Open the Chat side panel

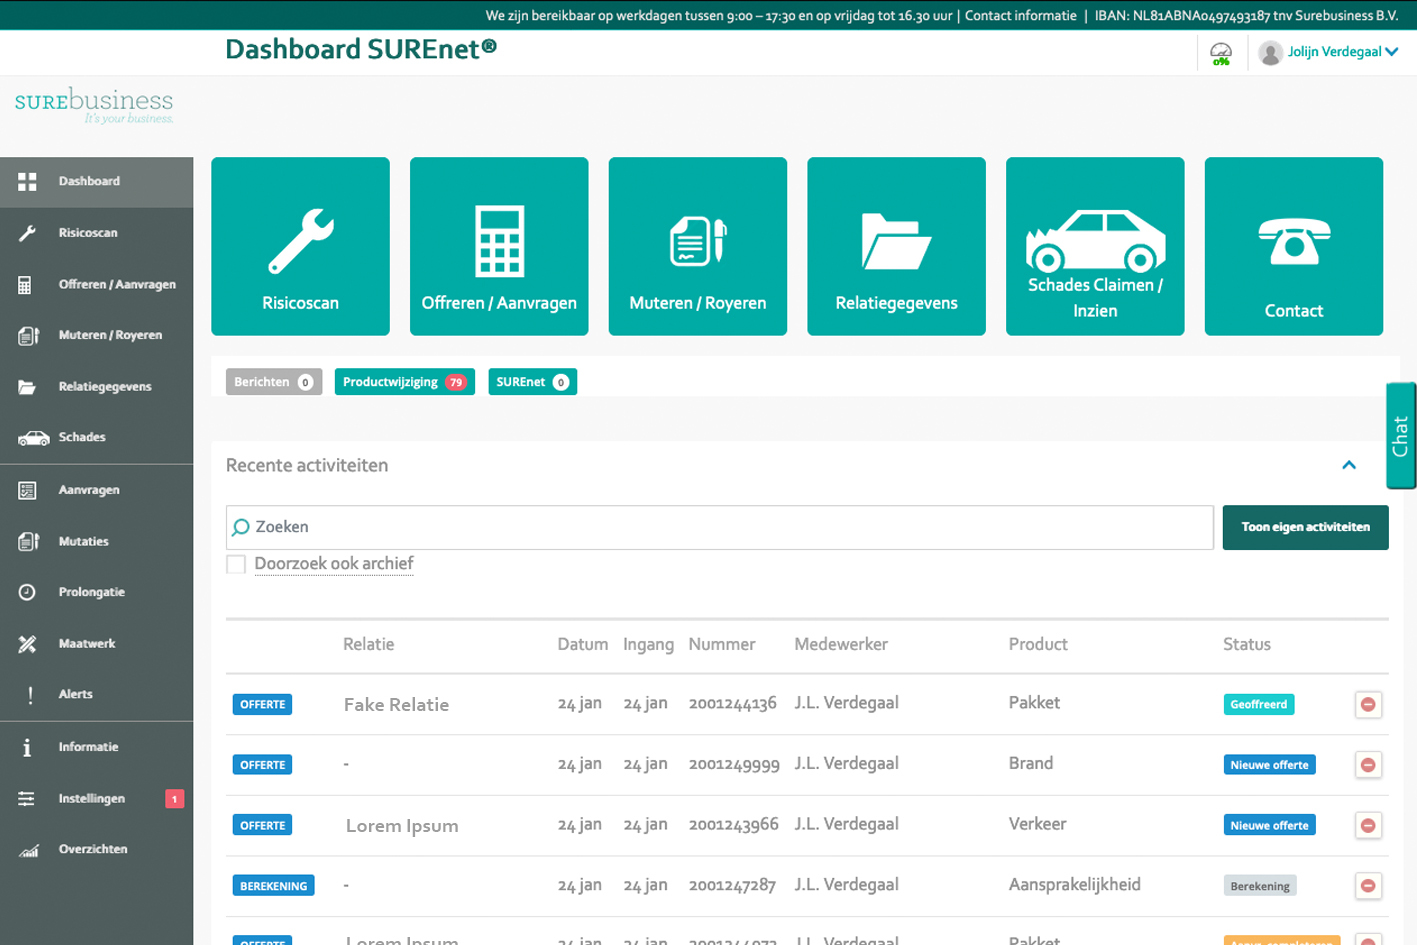(x=1401, y=436)
